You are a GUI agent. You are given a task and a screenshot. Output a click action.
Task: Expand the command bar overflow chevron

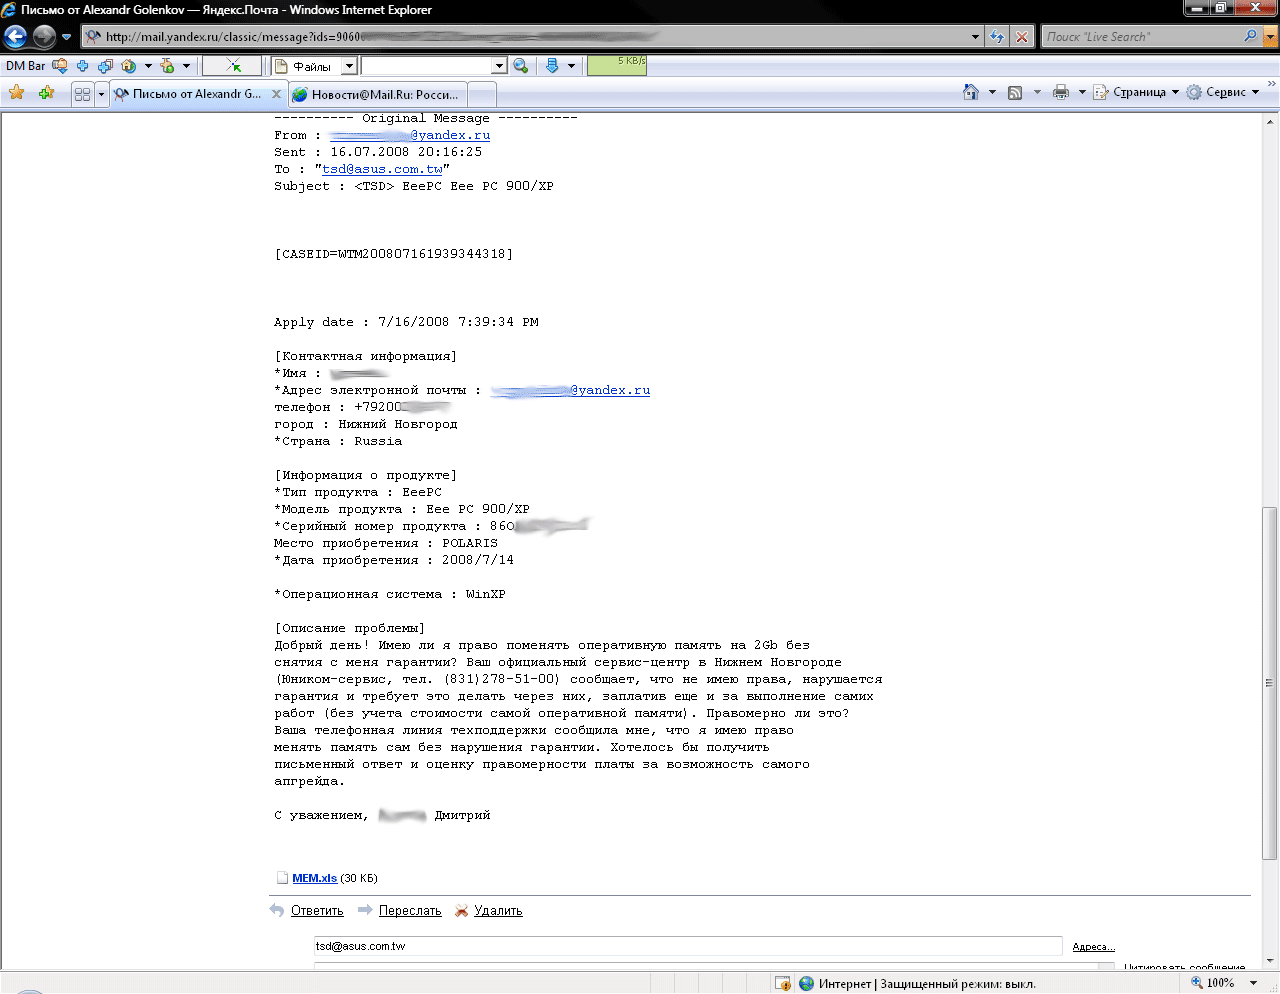coord(1271,86)
